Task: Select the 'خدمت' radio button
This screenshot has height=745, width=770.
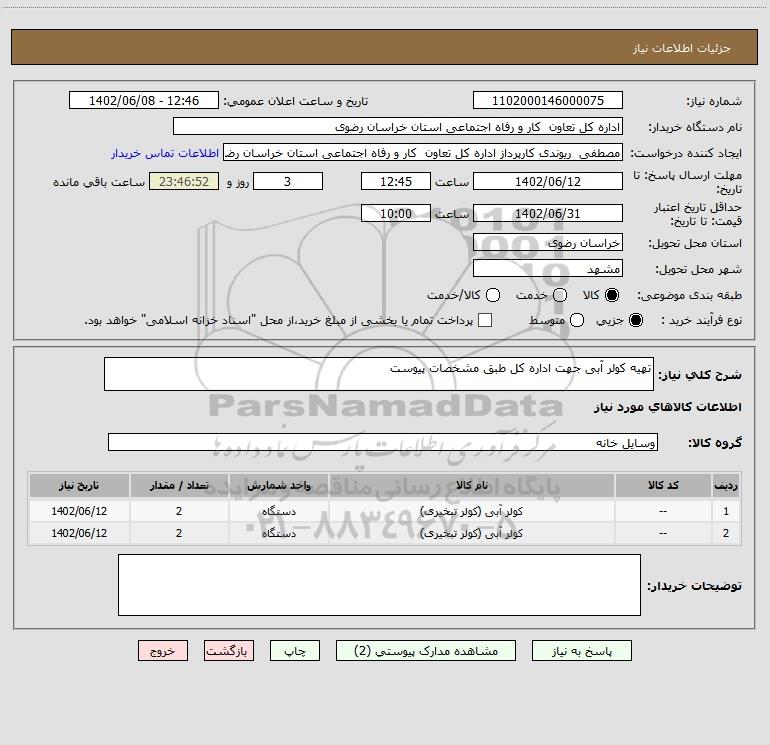Action: tap(560, 295)
